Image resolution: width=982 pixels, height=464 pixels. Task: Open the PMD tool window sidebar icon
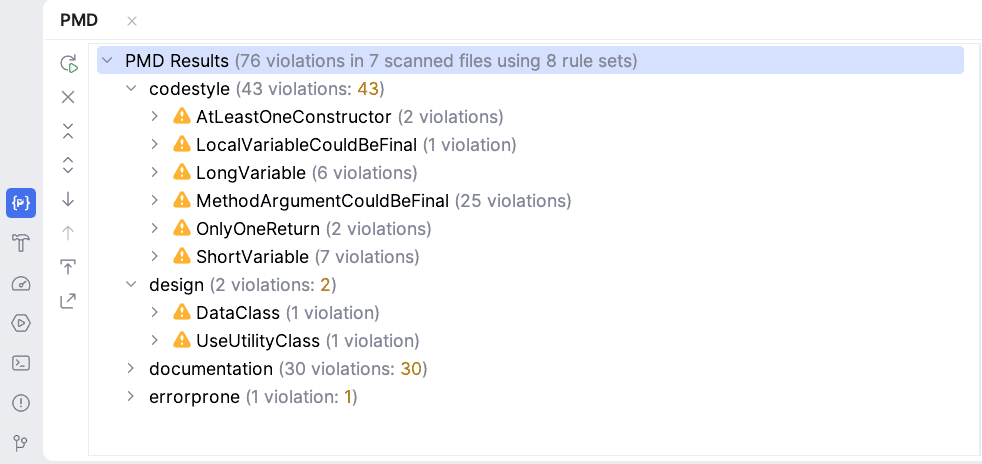click(21, 203)
